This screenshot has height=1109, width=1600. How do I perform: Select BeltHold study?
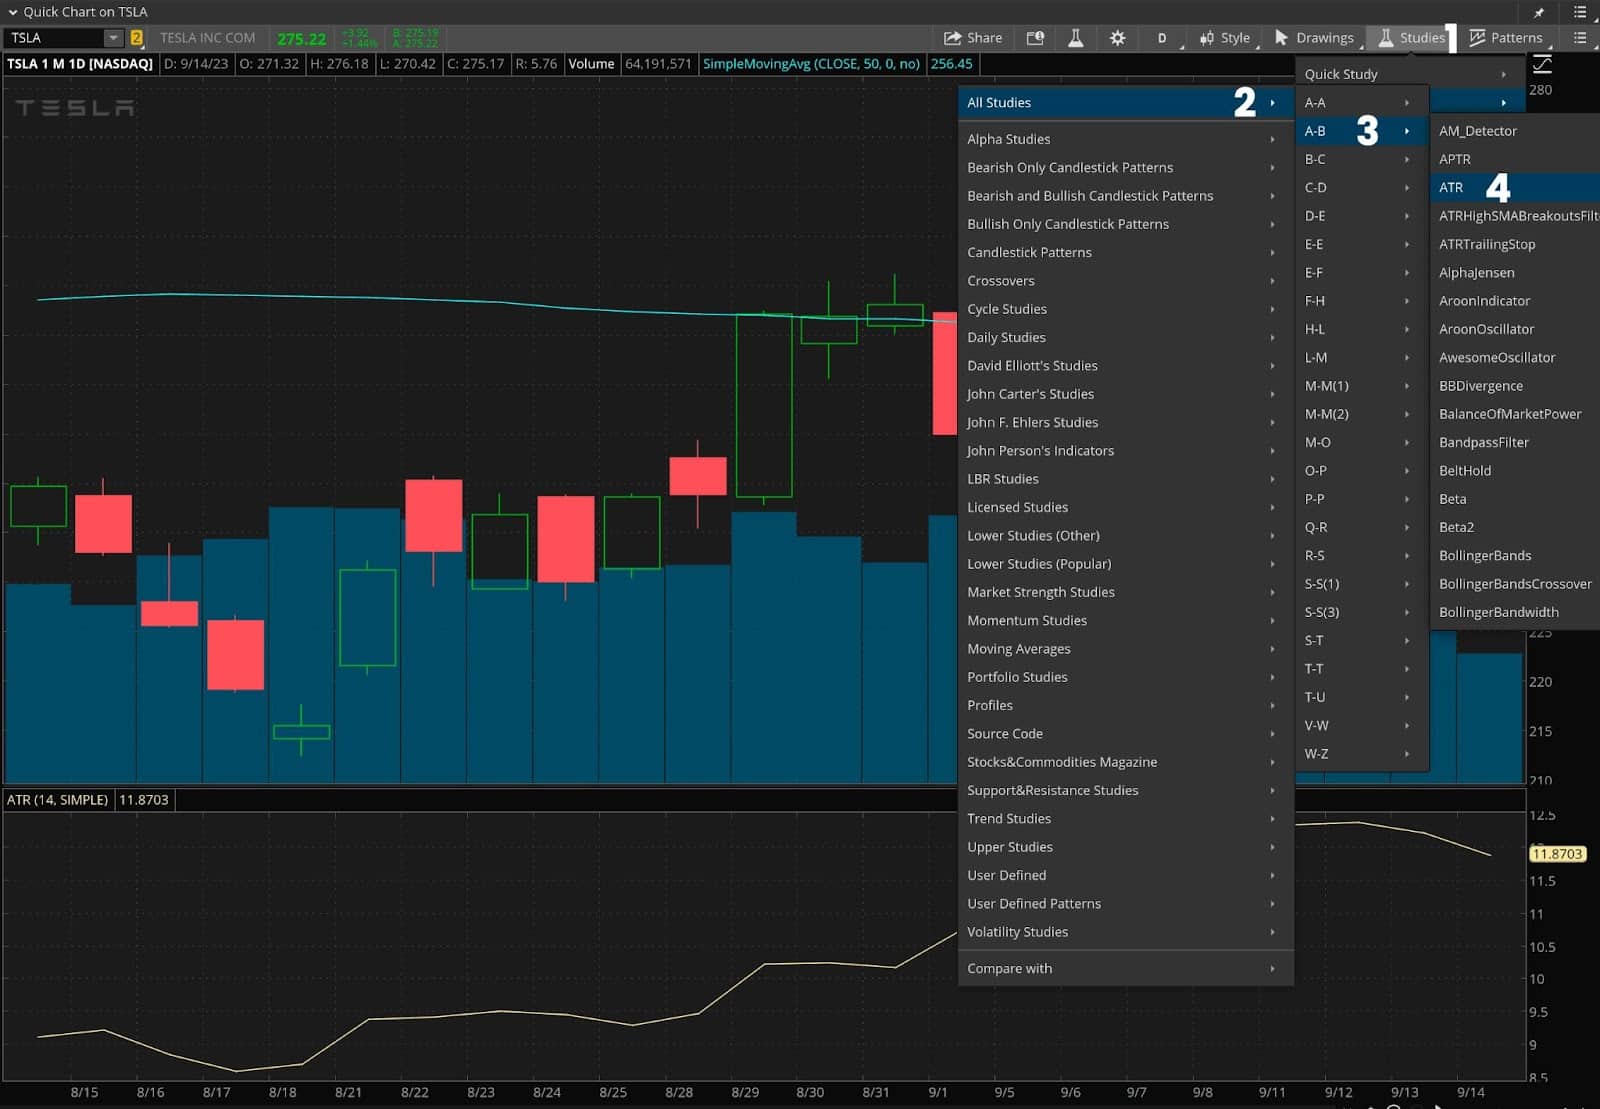tap(1516, 471)
